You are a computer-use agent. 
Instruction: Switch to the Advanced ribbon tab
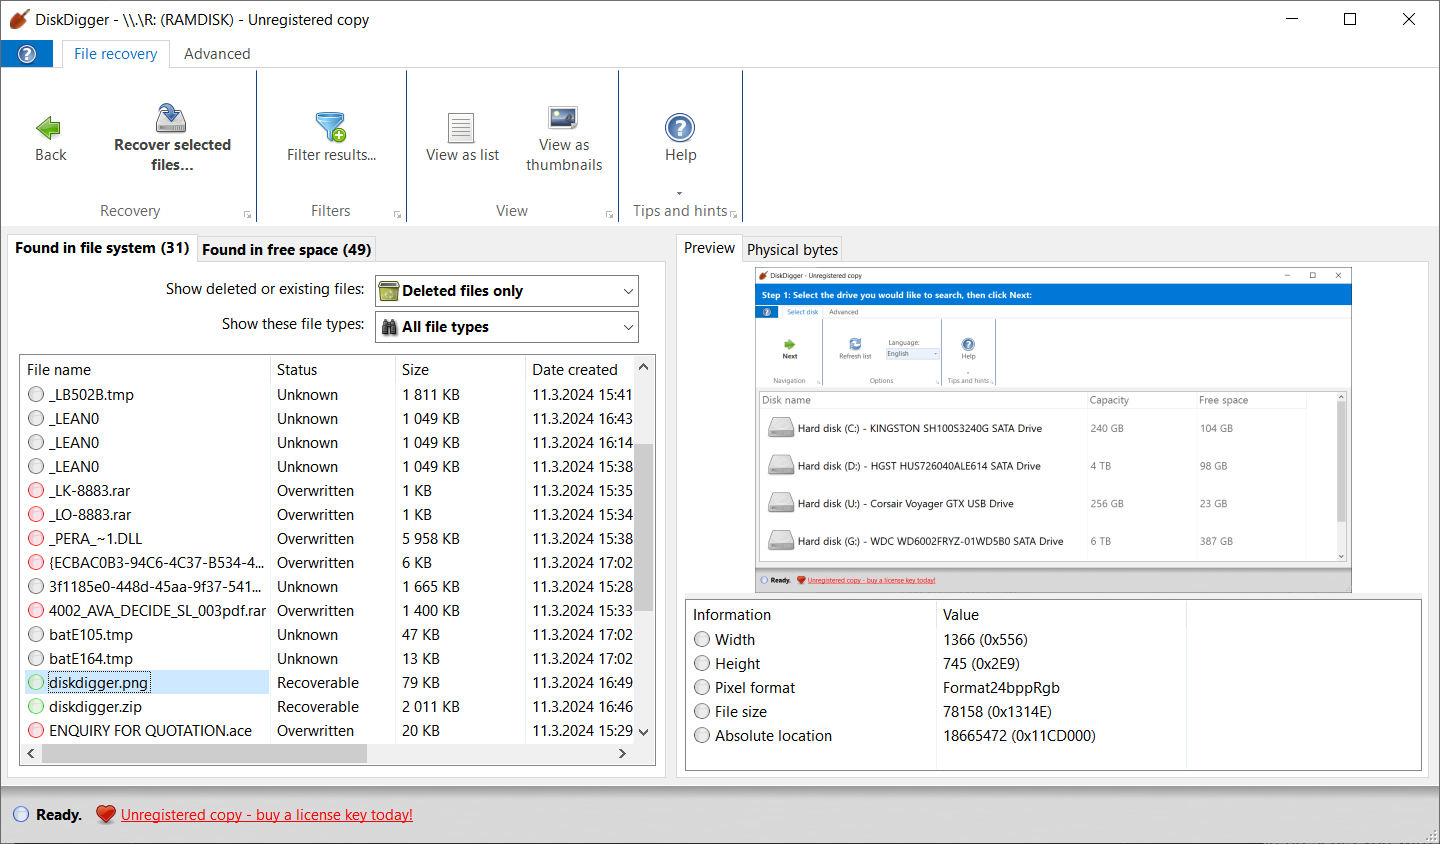(x=217, y=54)
